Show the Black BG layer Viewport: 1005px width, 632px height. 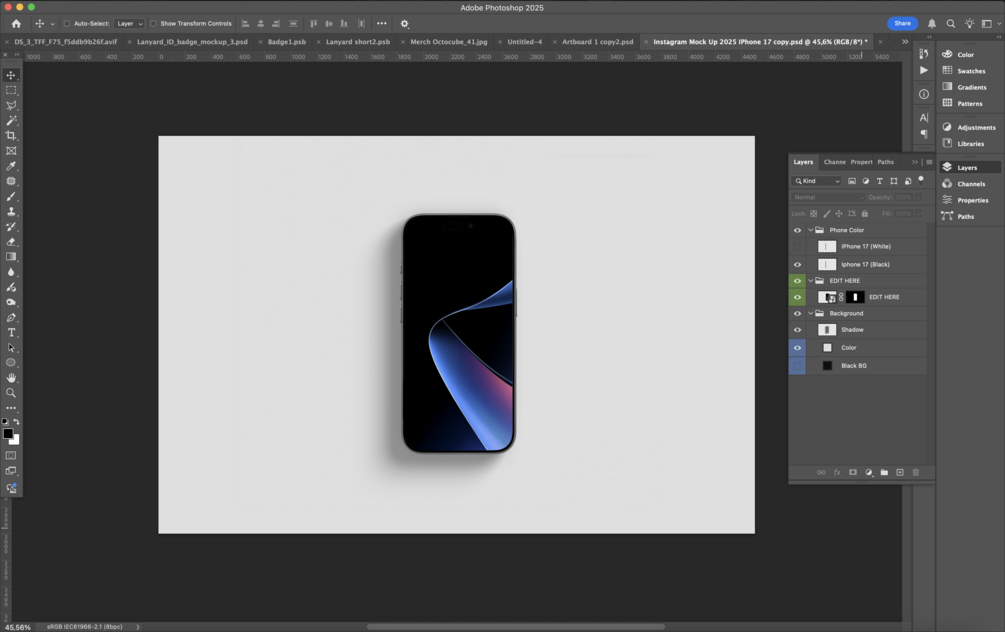coord(797,365)
